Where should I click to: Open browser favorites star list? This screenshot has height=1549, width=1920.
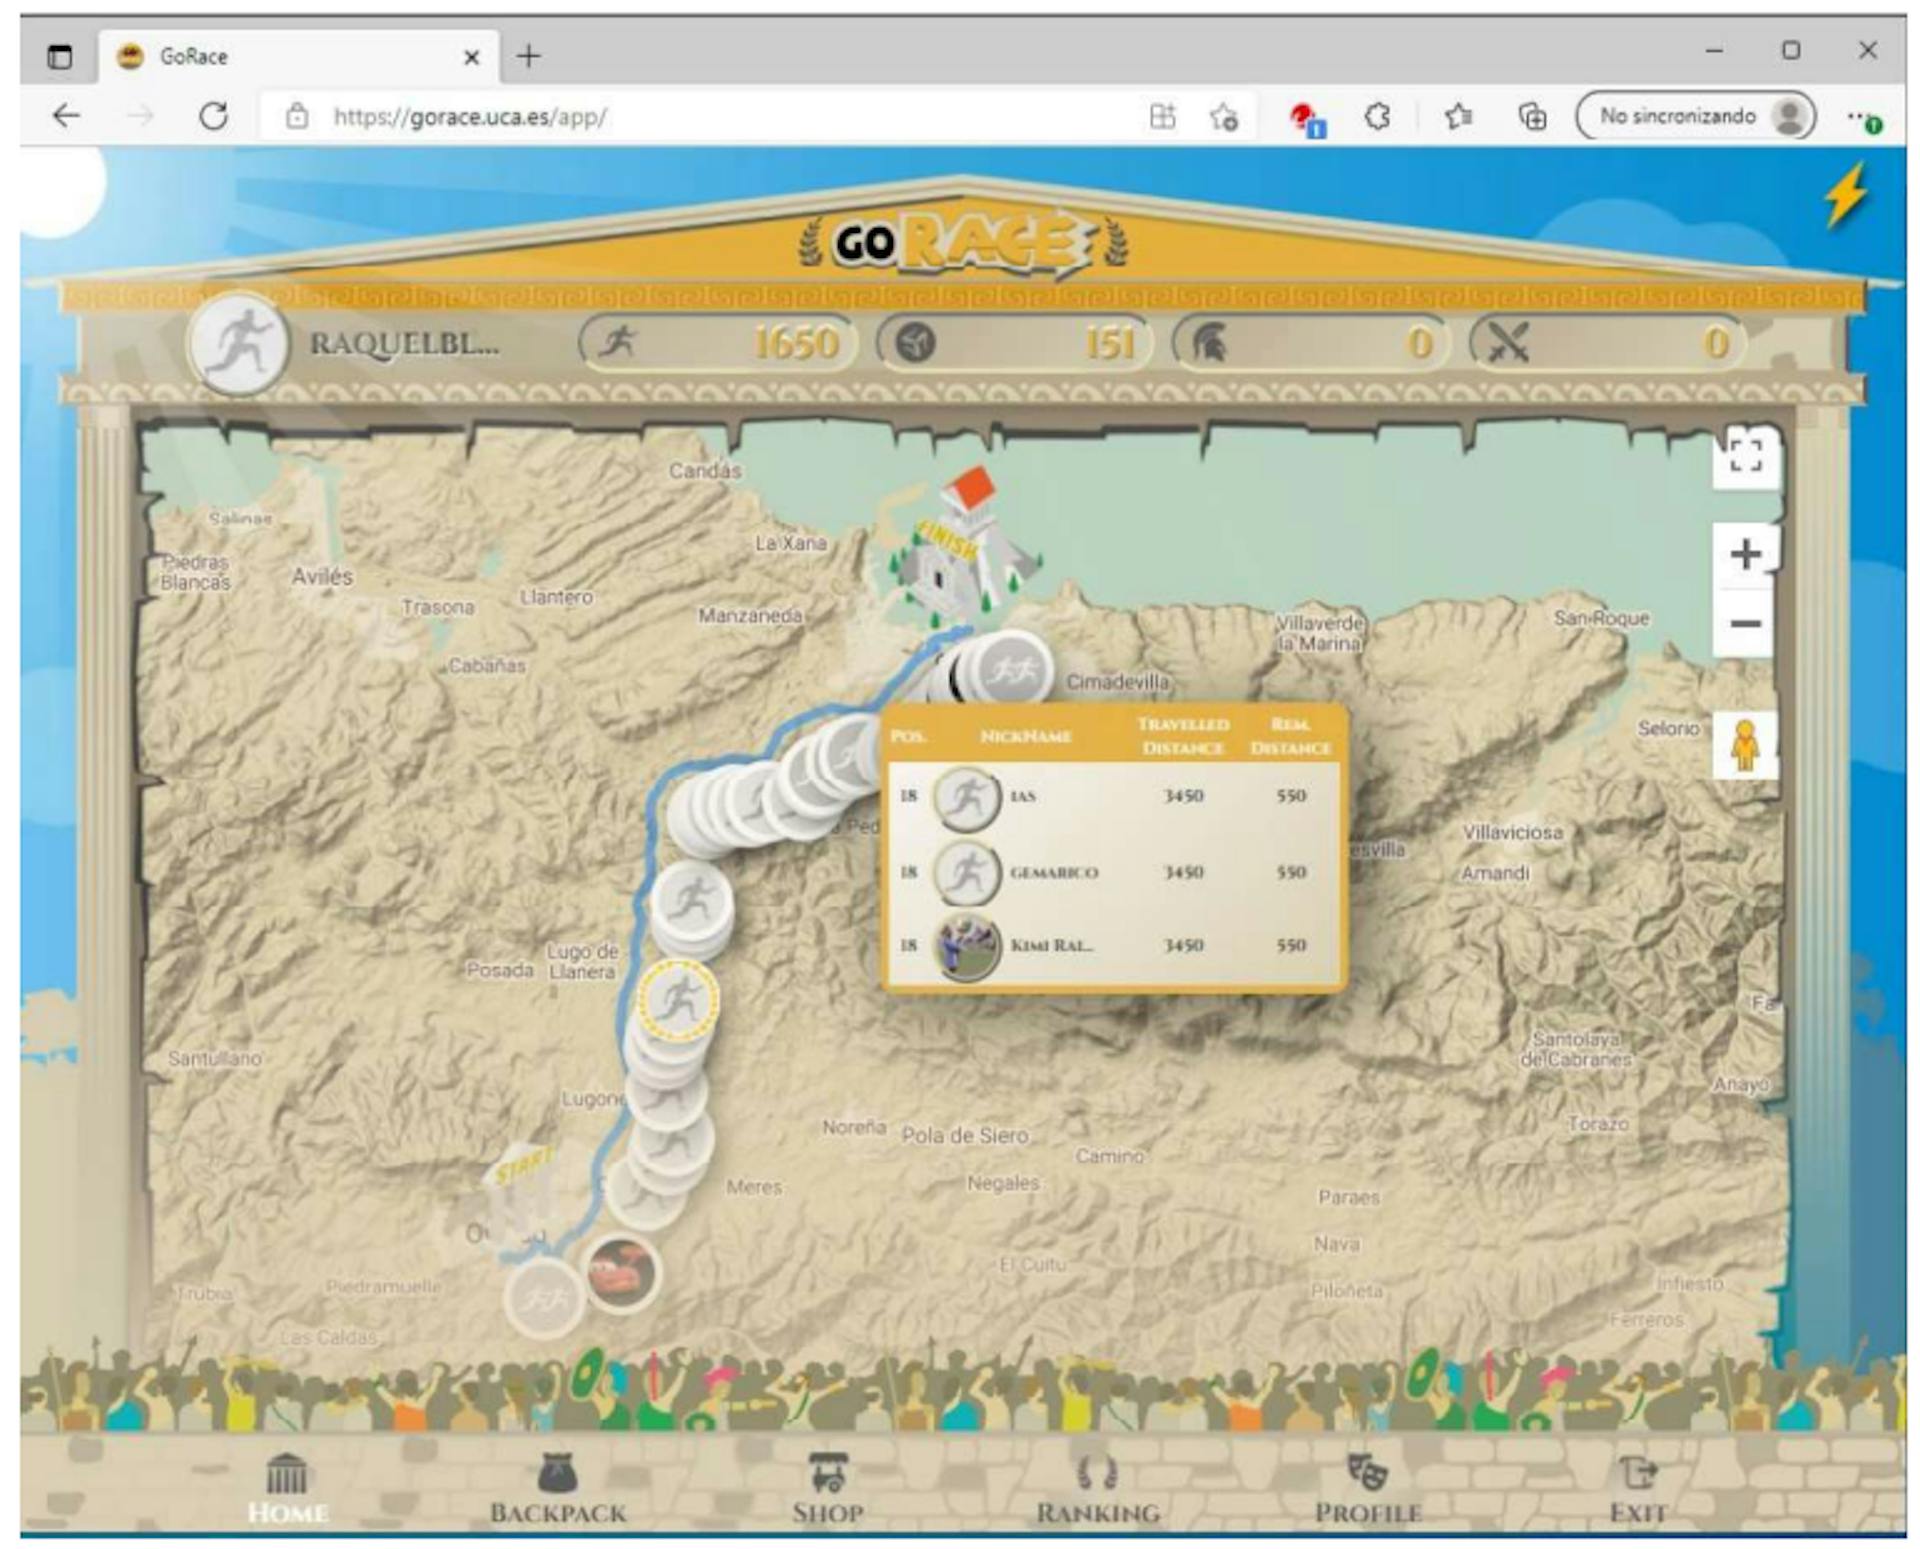1457,116
